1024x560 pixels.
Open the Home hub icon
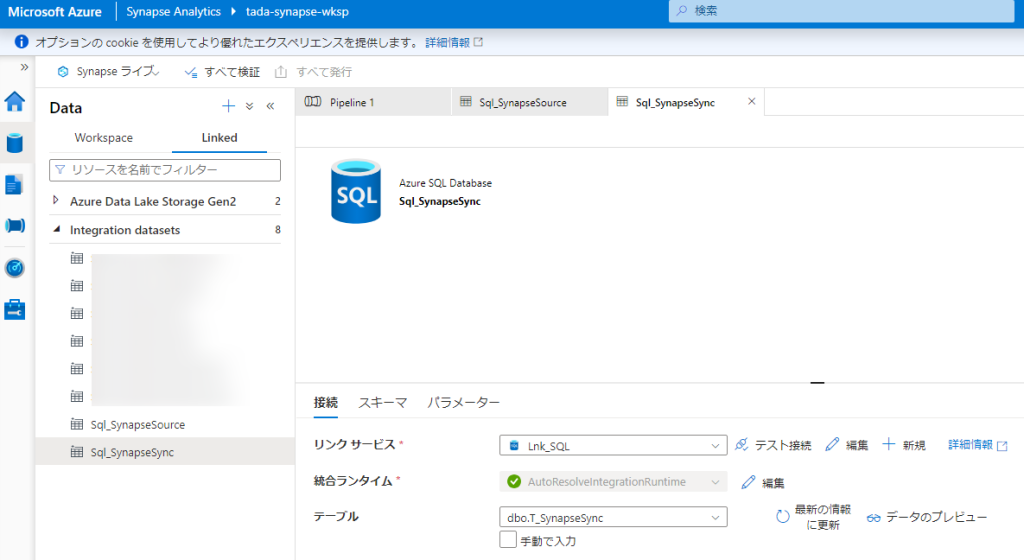[x=14, y=101]
